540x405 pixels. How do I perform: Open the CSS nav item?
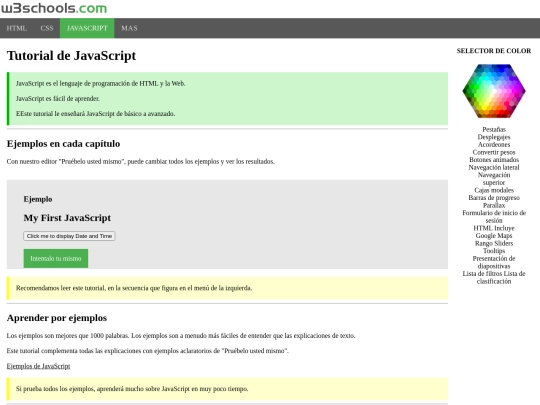(x=47, y=28)
